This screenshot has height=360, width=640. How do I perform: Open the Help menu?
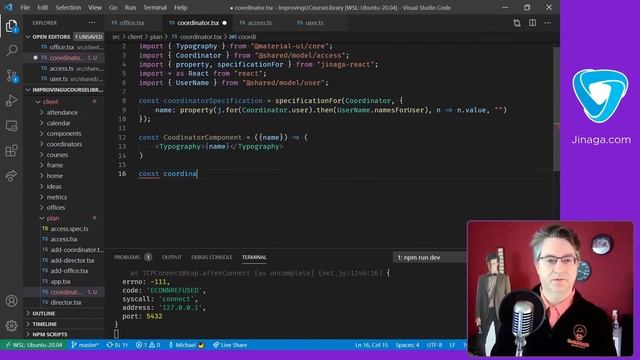(180, 7)
